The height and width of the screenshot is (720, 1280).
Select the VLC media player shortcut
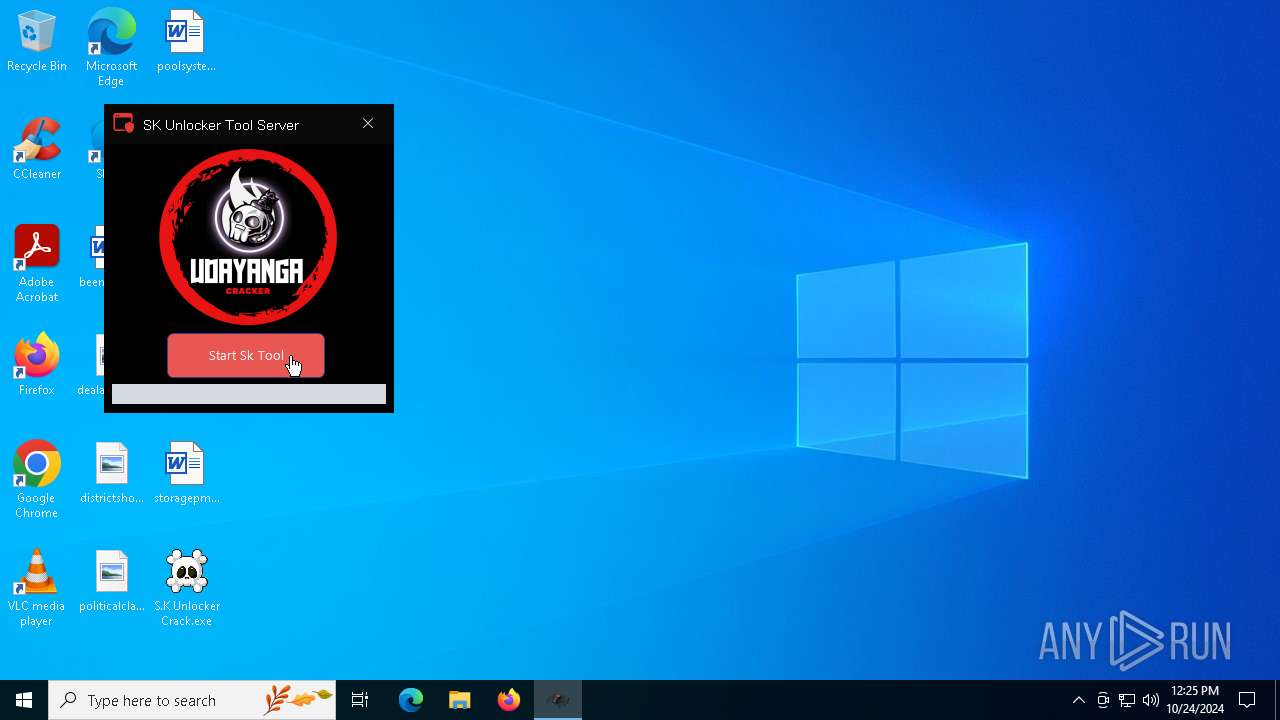pos(37,588)
